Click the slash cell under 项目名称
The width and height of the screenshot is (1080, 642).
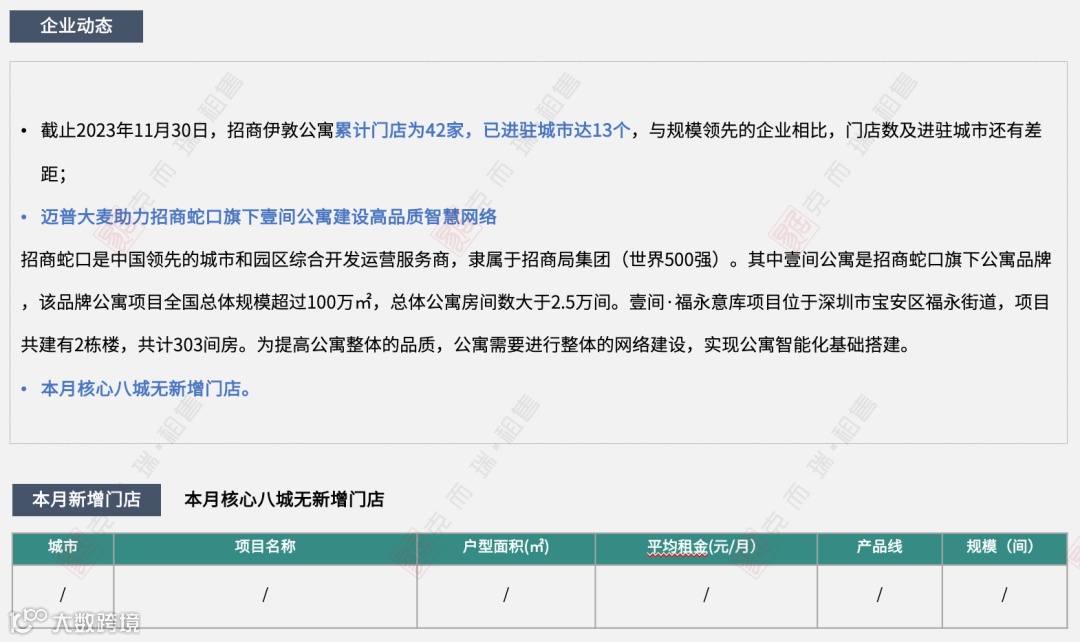point(265,595)
